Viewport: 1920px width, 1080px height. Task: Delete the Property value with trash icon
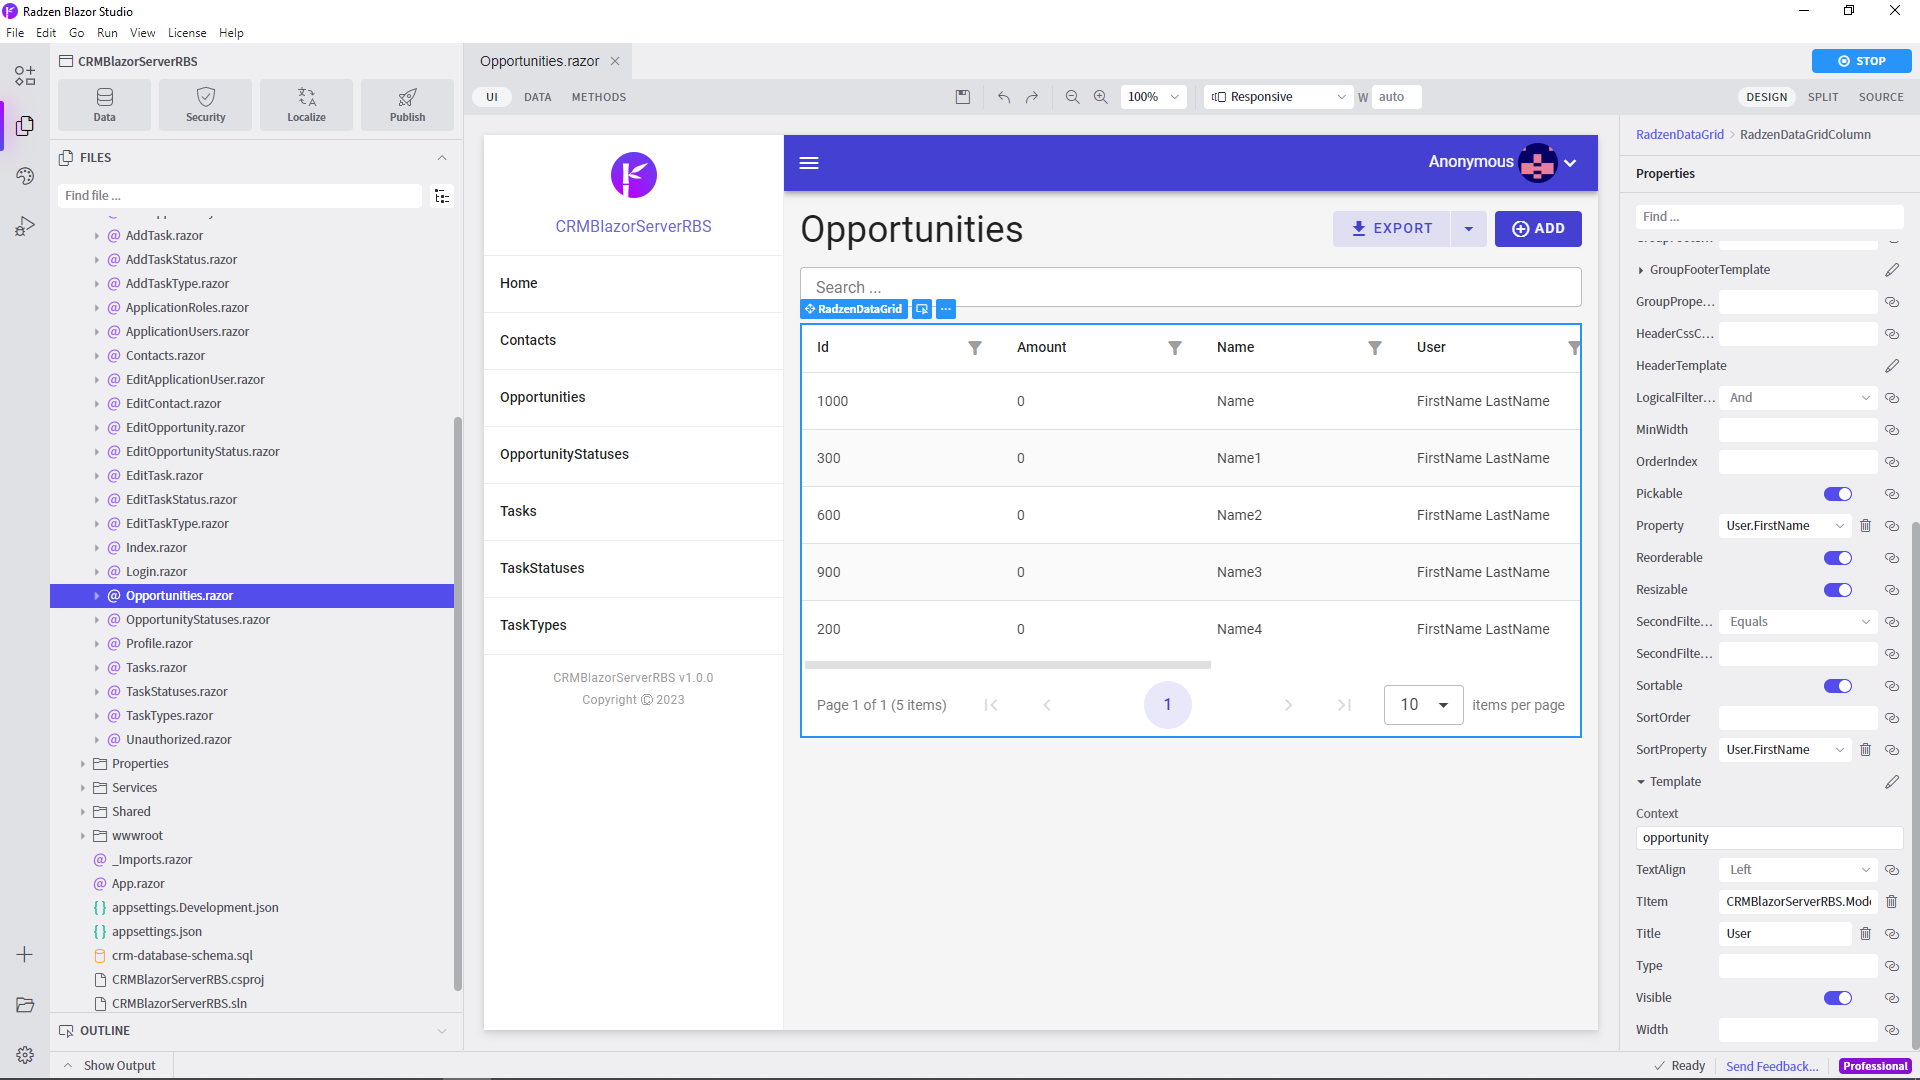tap(1865, 526)
